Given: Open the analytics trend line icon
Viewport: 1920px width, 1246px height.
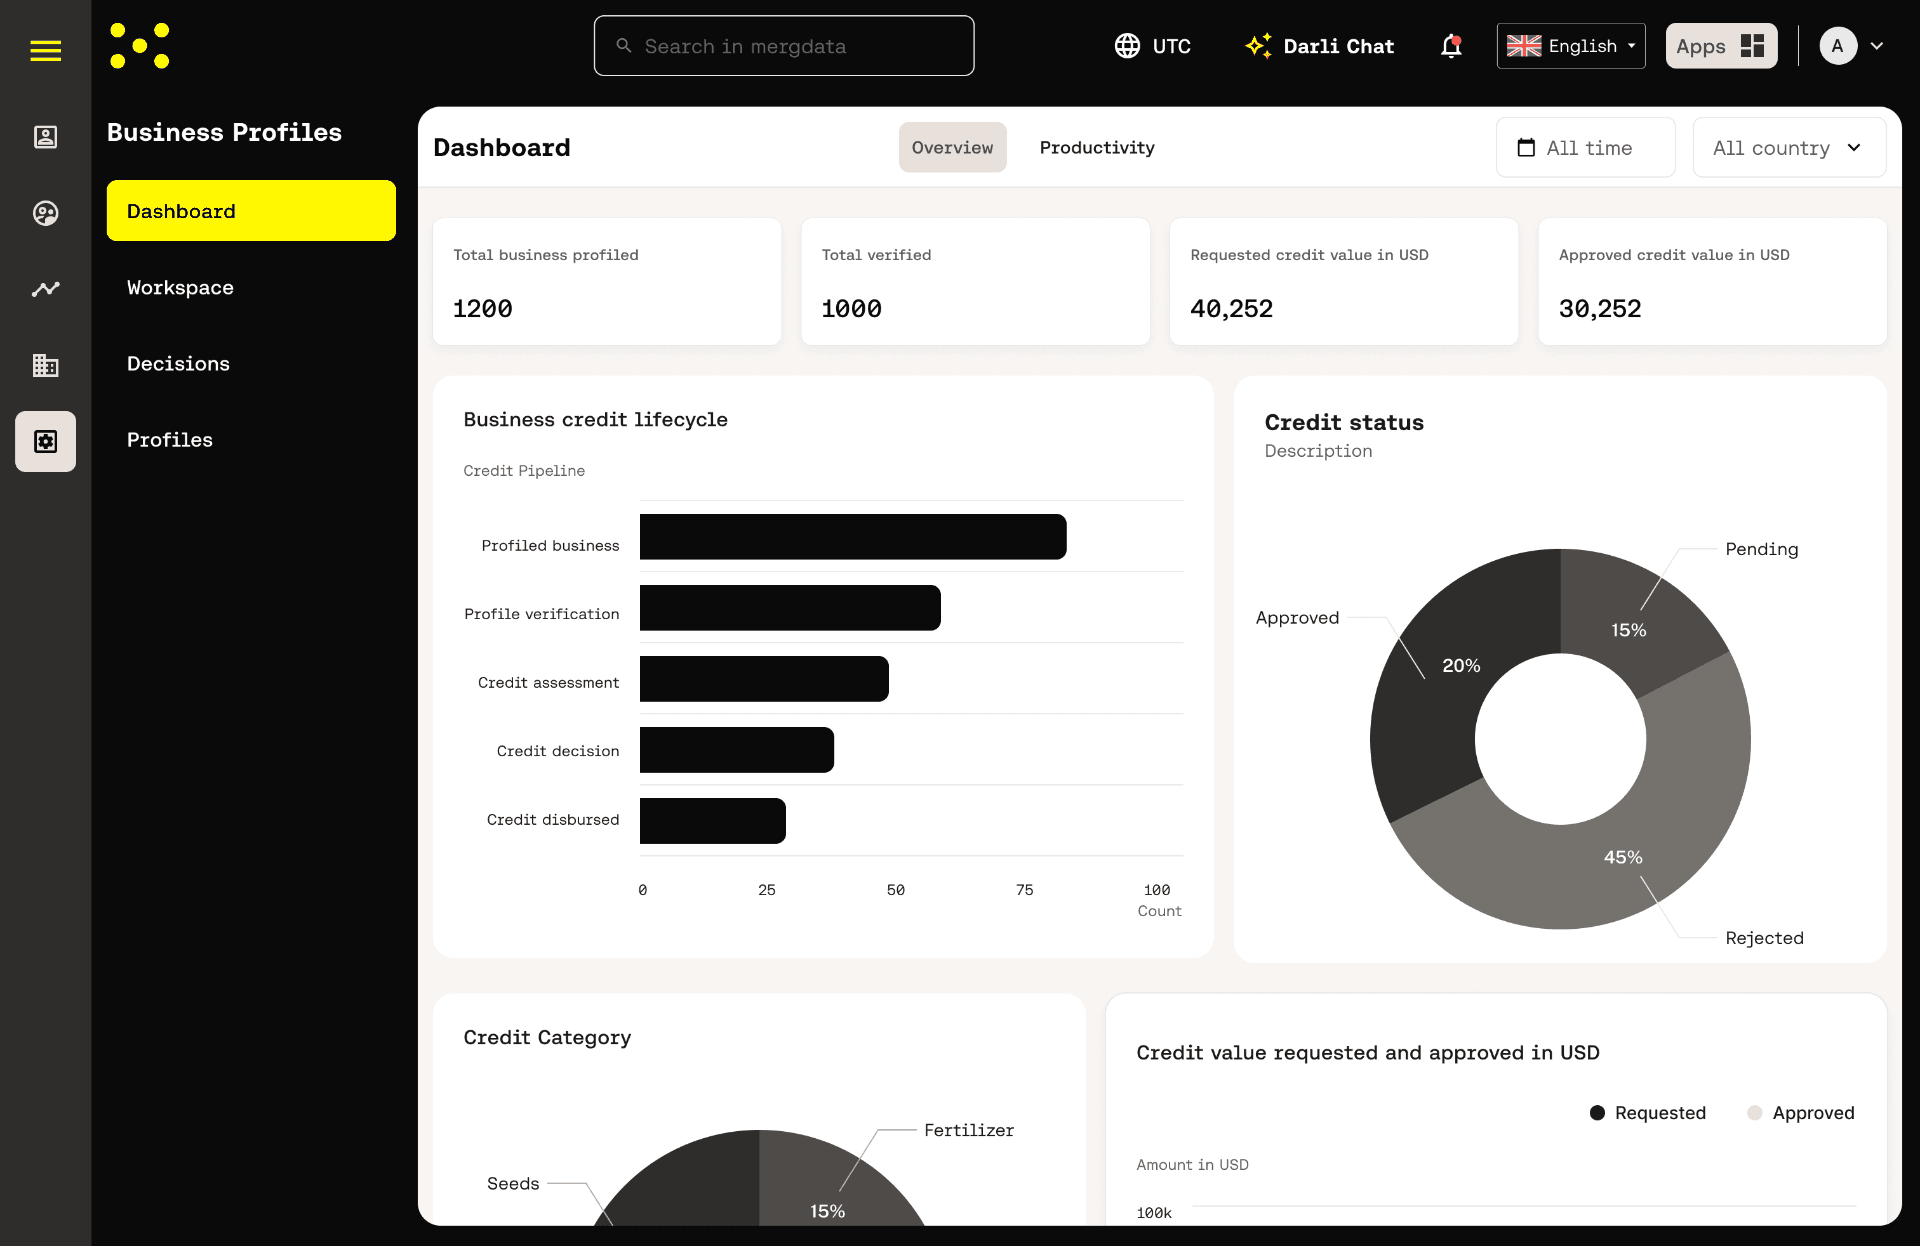Looking at the screenshot, I should [45, 289].
